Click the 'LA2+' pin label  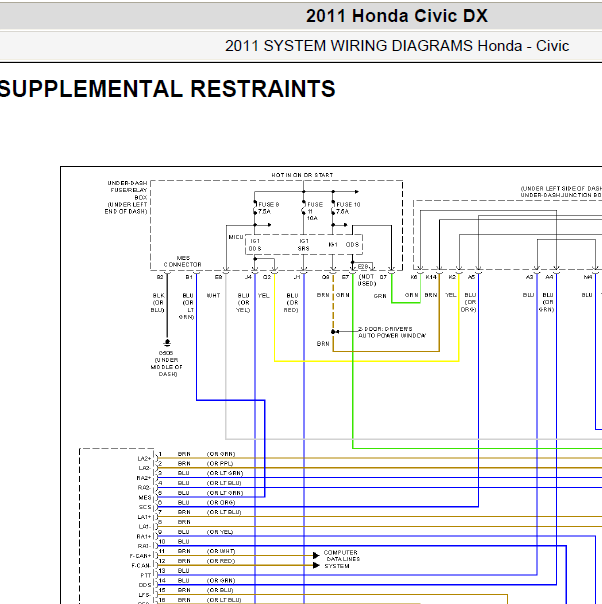point(144,458)
